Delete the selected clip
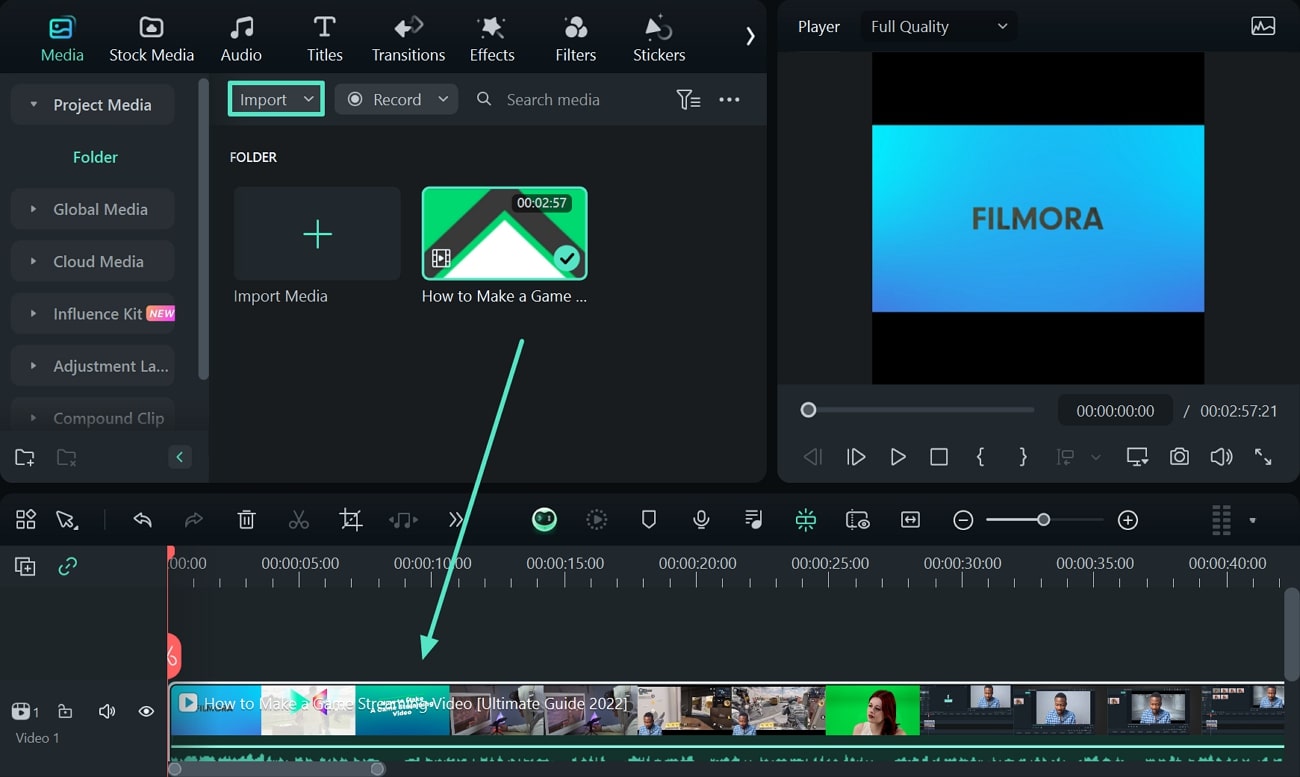This screenshot has width=1300, height=777. click(x=246, y=519)
